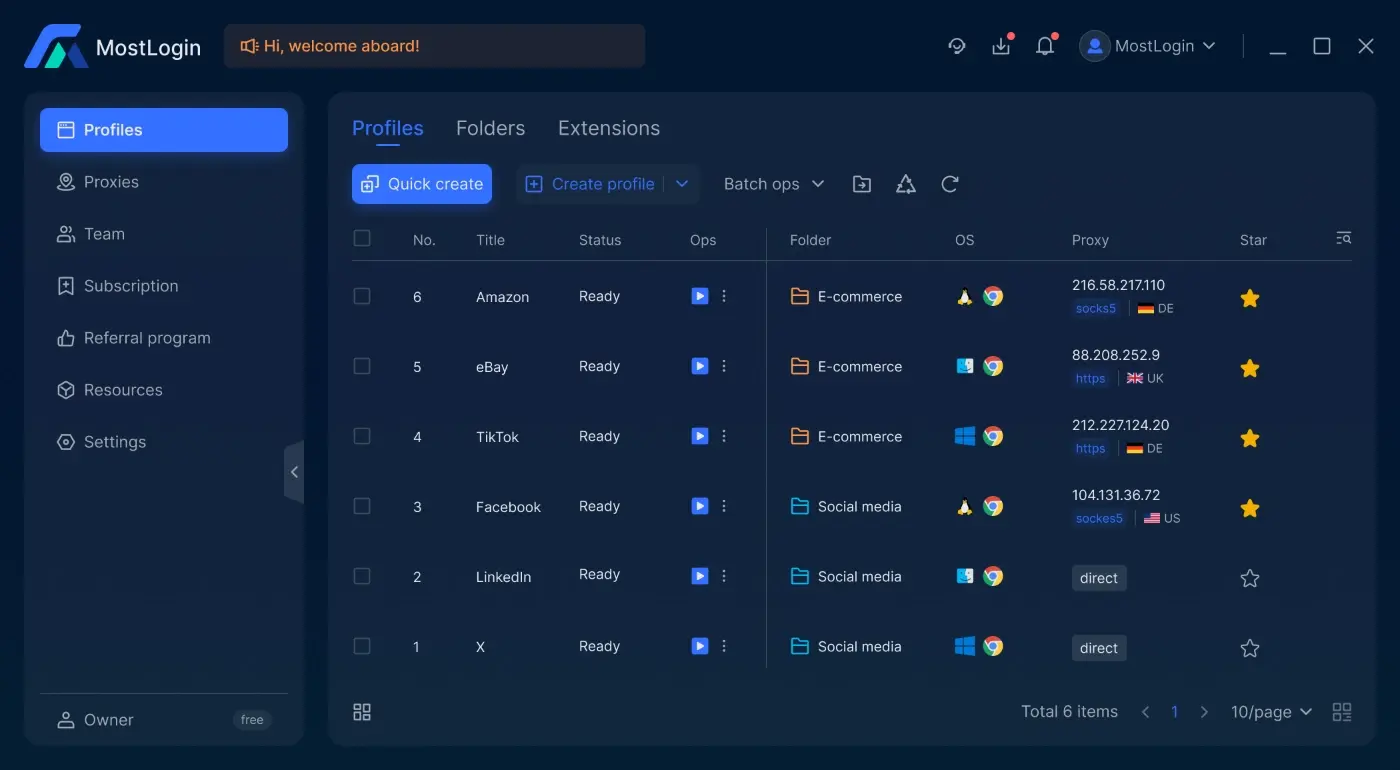
Task: Click the direct proxy tag for LinkedIn
Action: click(x=1099, y=578)
